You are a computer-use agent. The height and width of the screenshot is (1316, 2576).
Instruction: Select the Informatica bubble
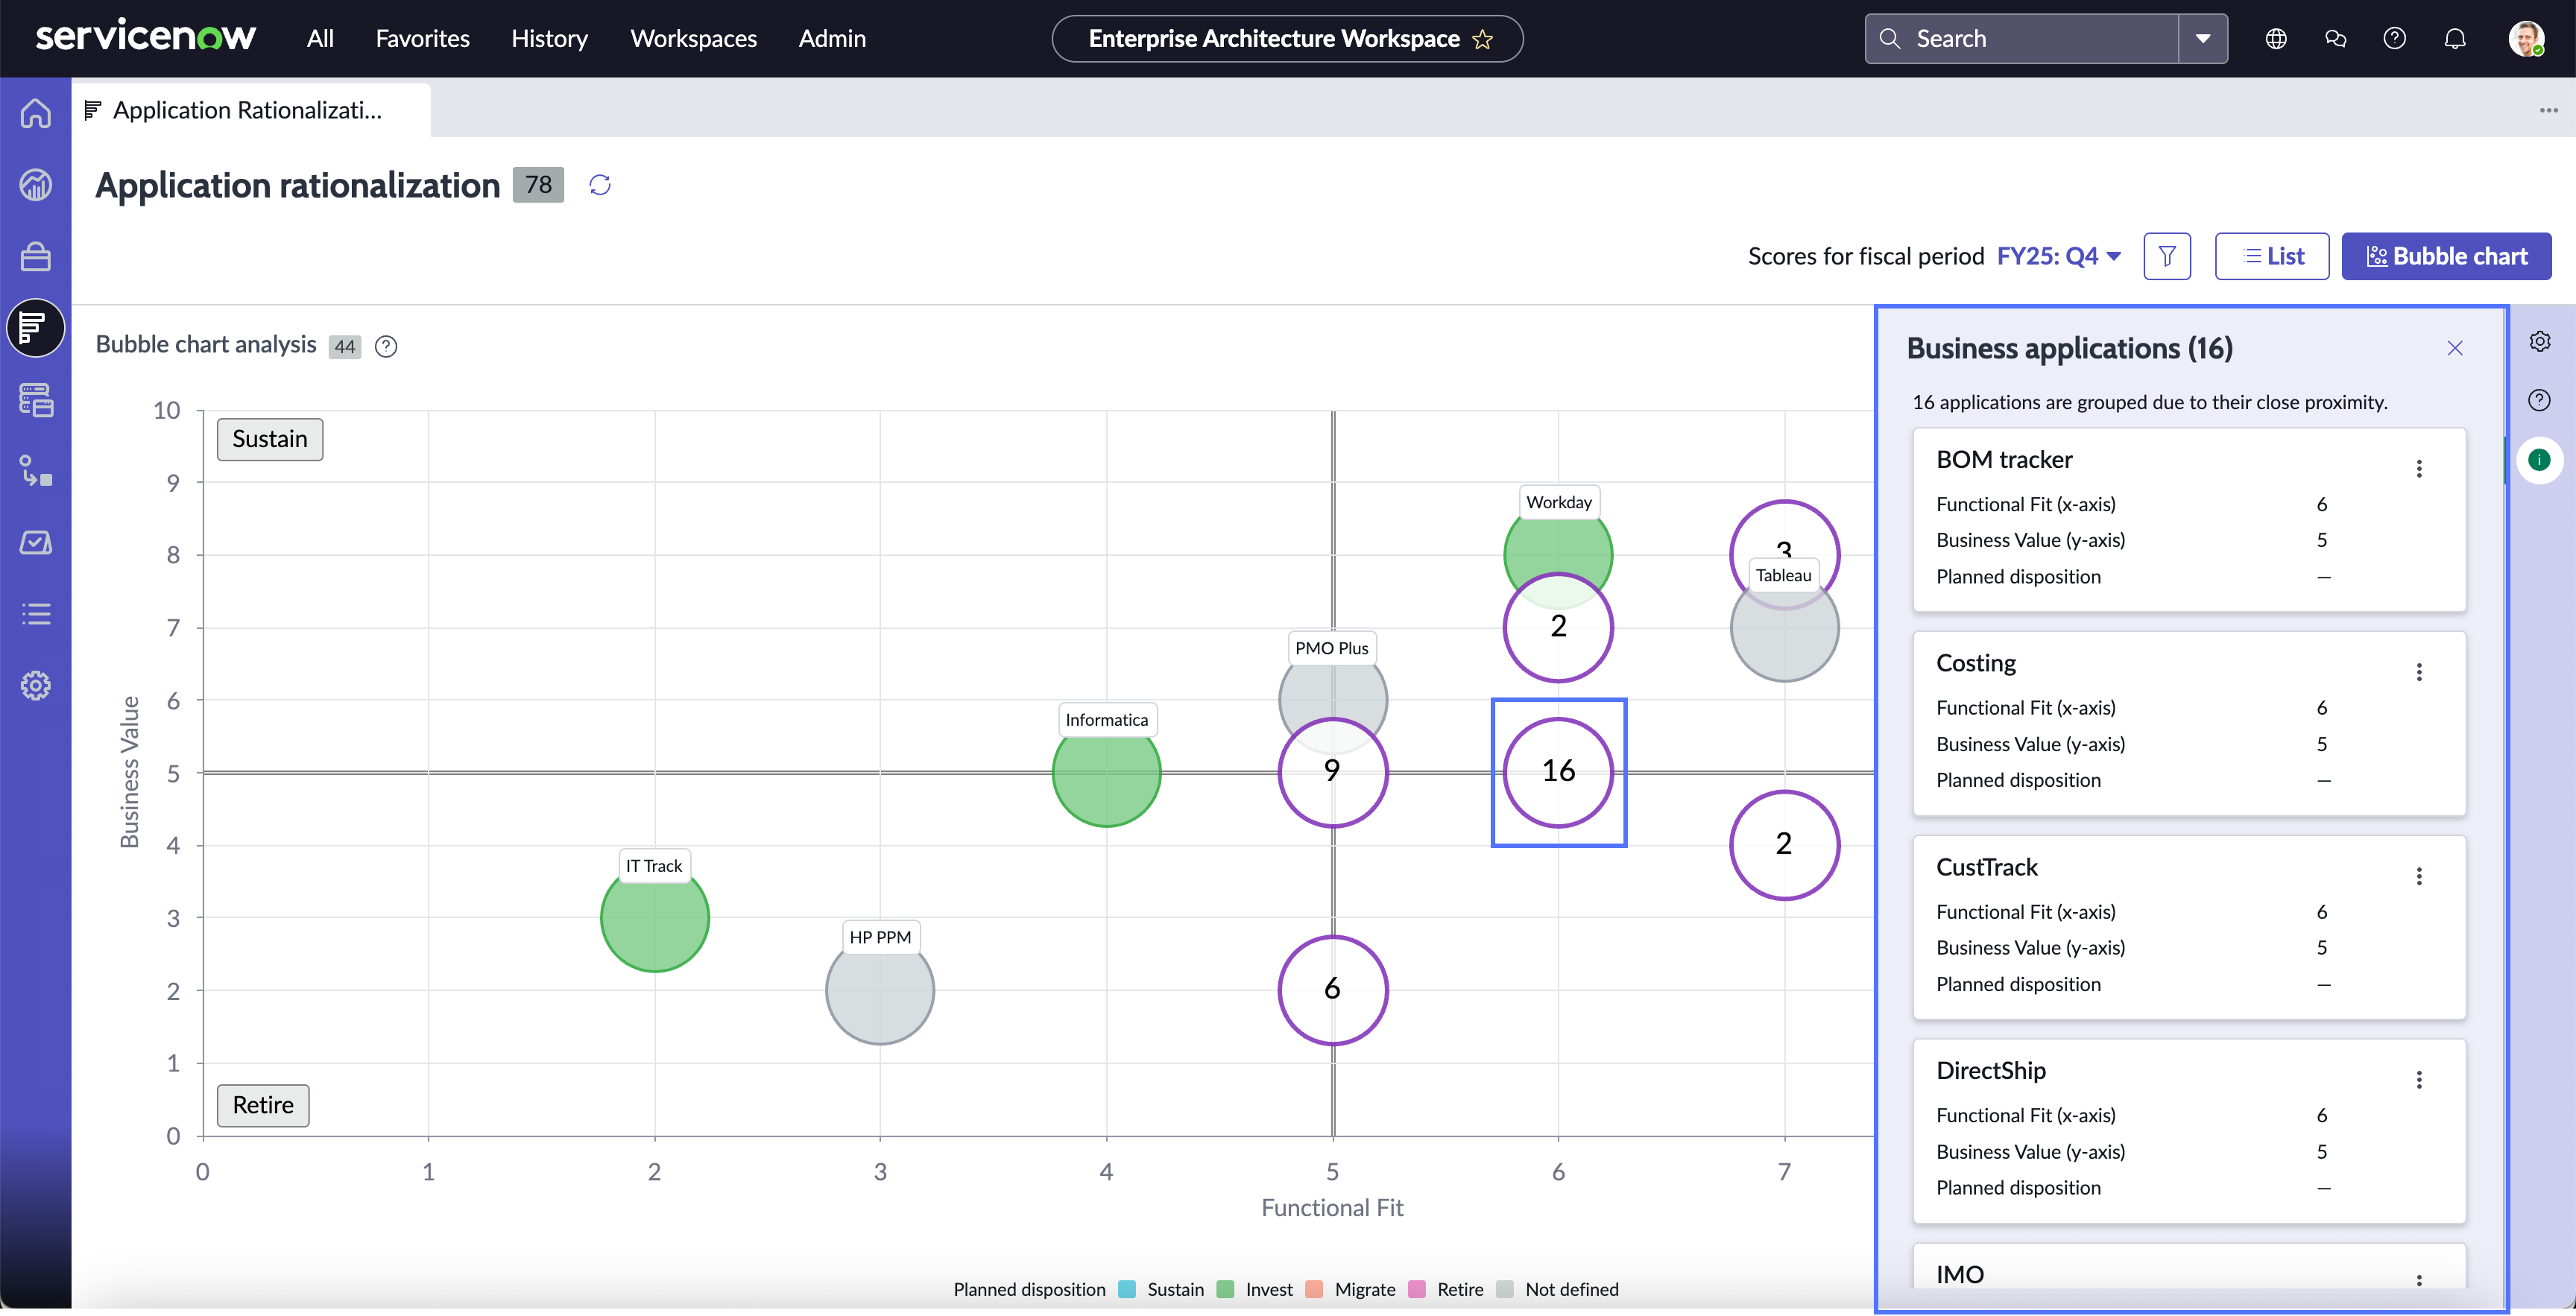click(1106, 772)
